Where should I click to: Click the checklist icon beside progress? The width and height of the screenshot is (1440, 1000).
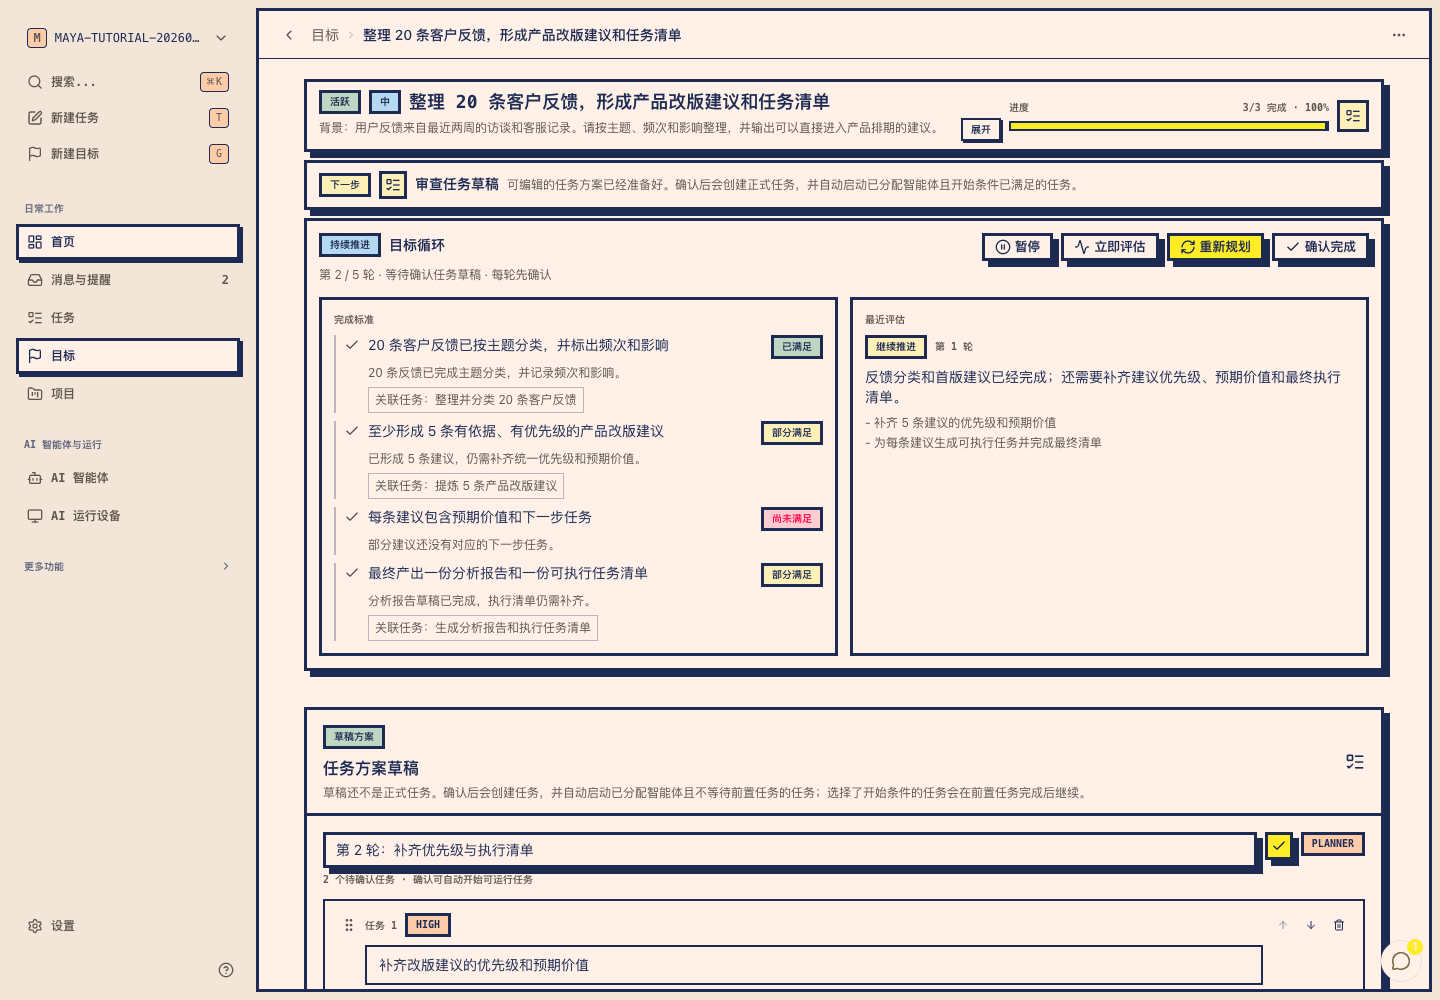coord(1353,116)
